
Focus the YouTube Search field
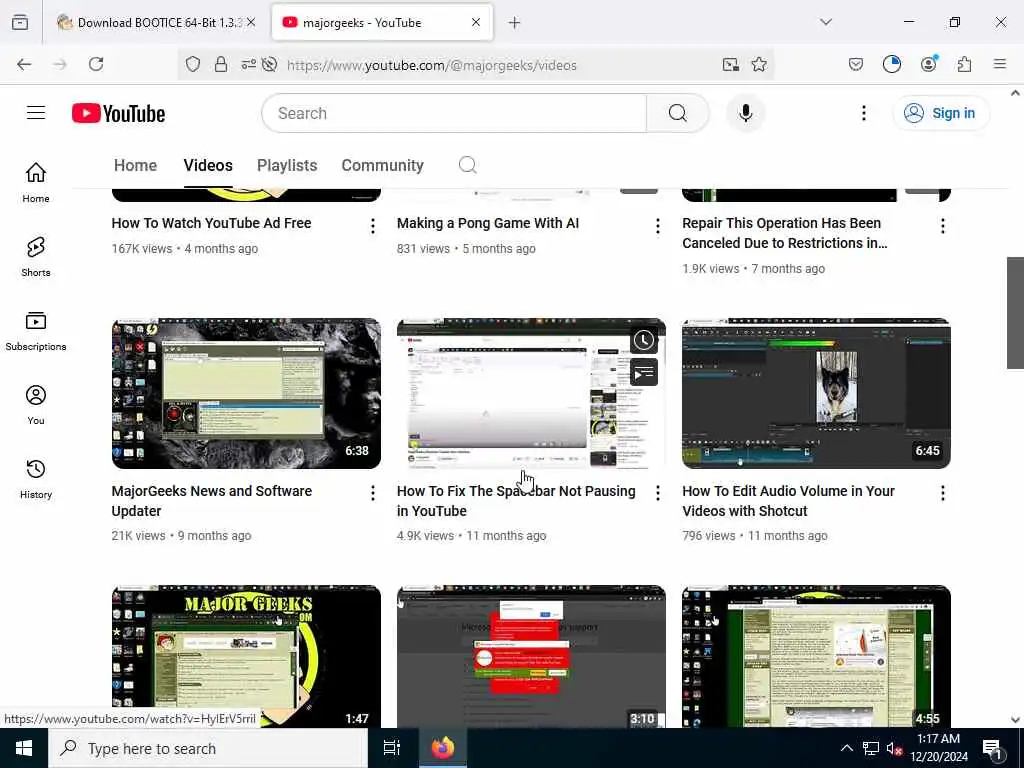(454, 113)
